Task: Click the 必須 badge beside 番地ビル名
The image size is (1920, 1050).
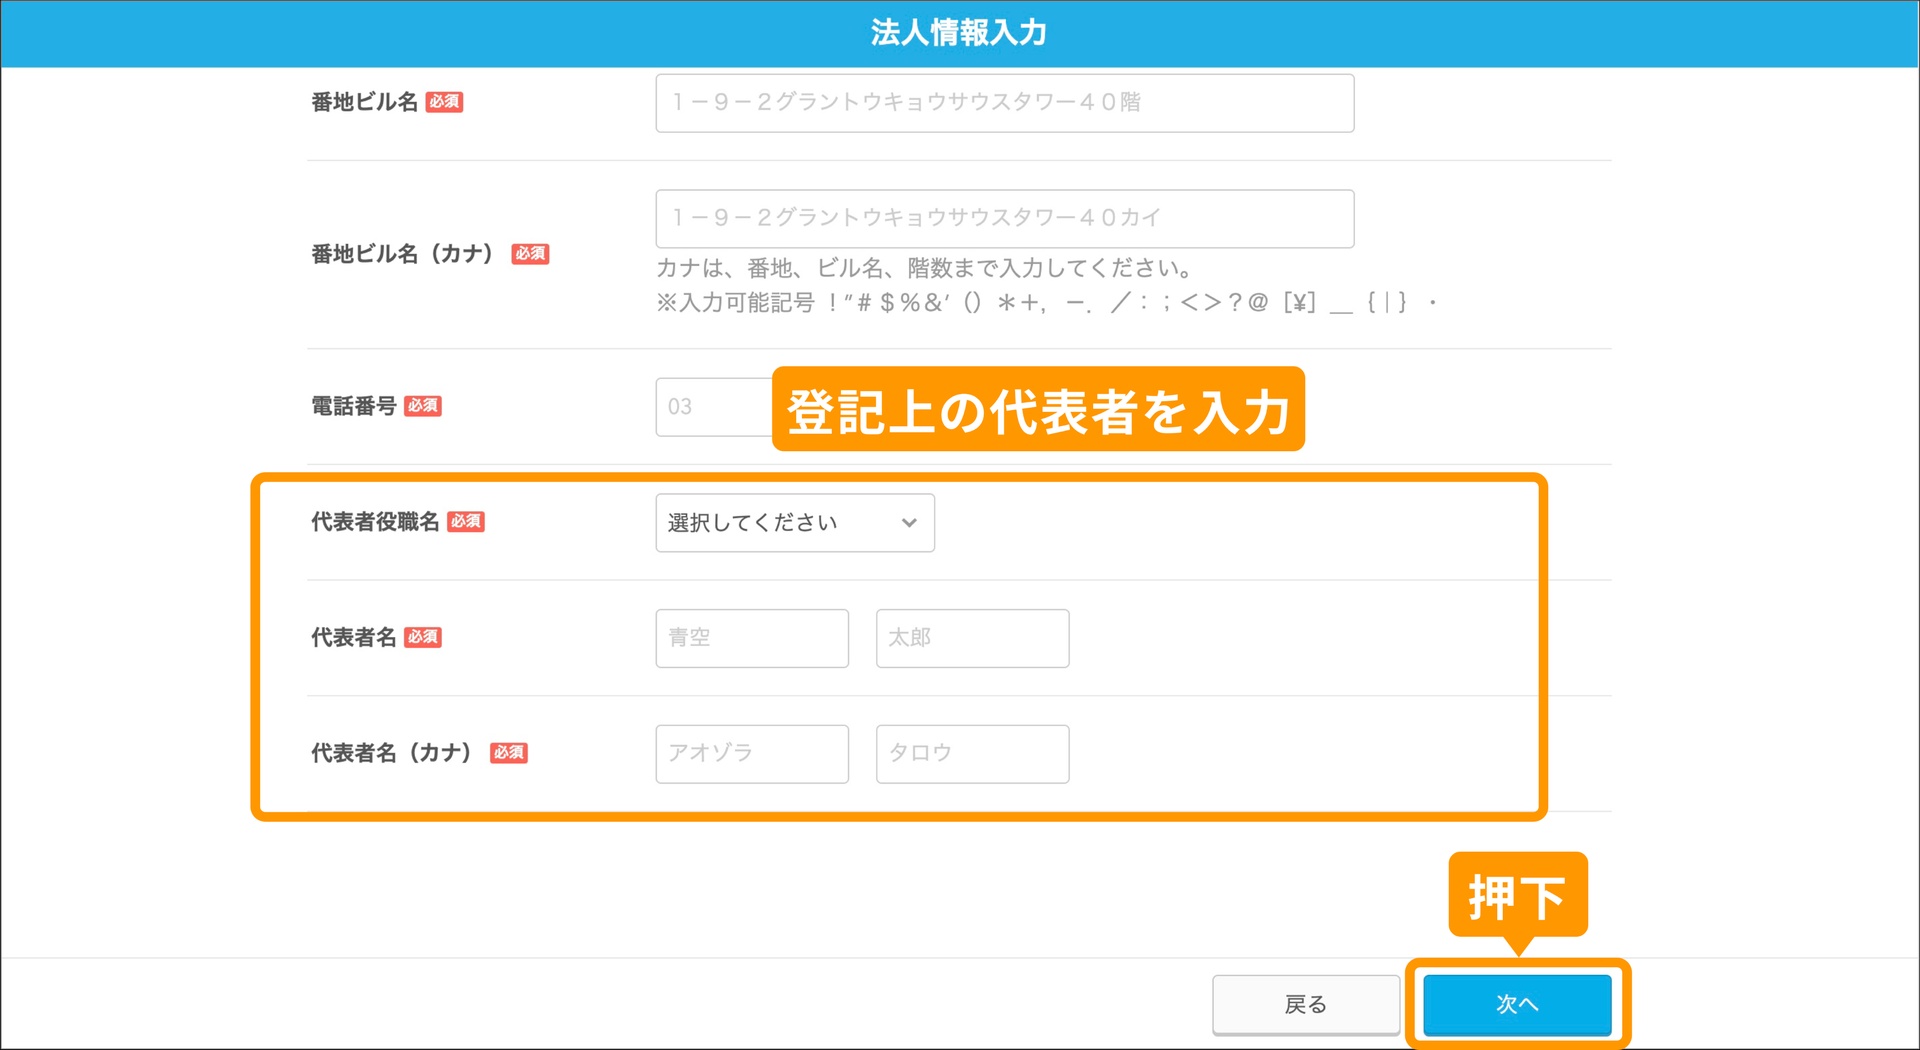Action: point(445,101)
